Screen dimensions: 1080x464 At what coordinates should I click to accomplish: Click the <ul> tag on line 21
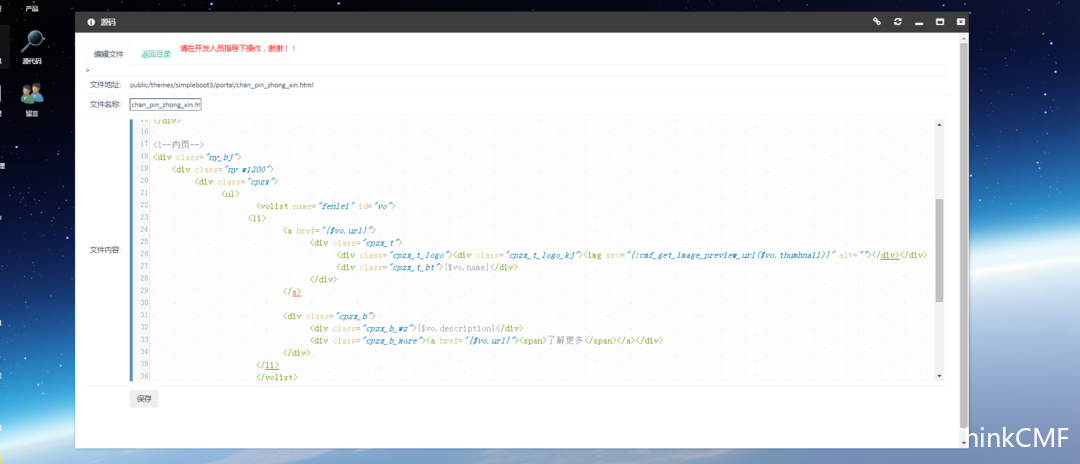click(x=231, y=193)
